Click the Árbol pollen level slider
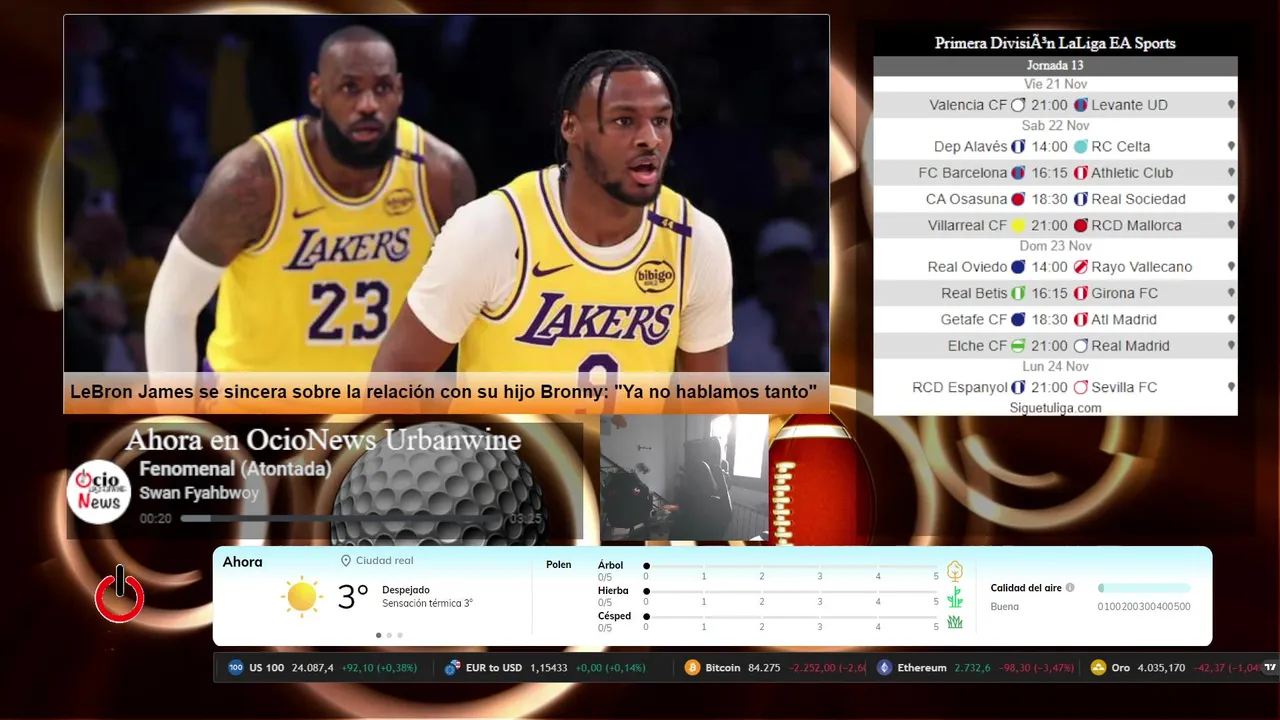Viewport: 1280px width, 720px height. pyautogui.click(x=791, y=566)
